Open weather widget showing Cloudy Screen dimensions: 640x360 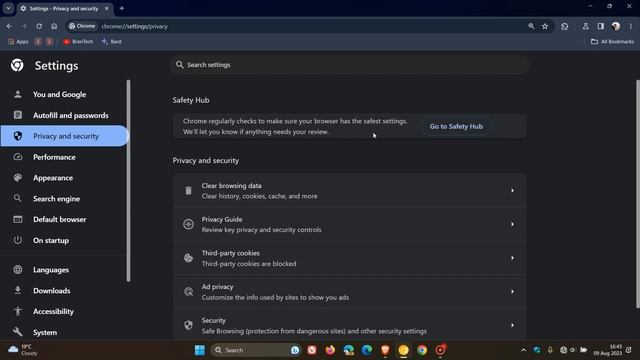[x=23, y=350]
